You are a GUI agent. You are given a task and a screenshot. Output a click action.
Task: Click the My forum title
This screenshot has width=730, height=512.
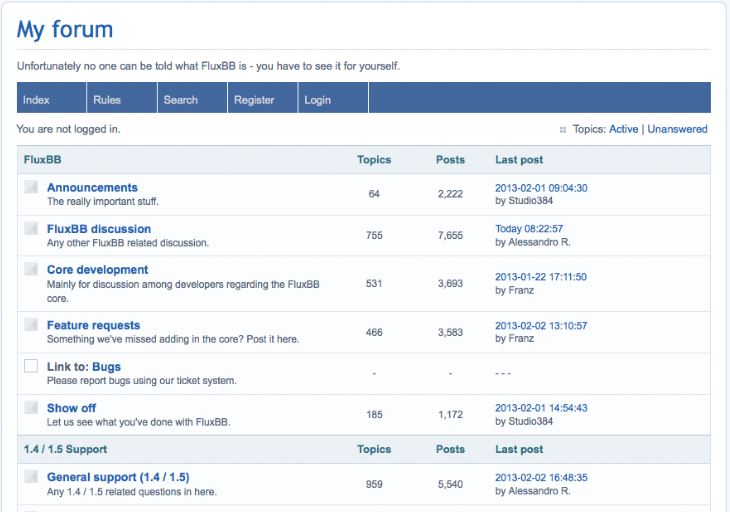click(65, 30)
